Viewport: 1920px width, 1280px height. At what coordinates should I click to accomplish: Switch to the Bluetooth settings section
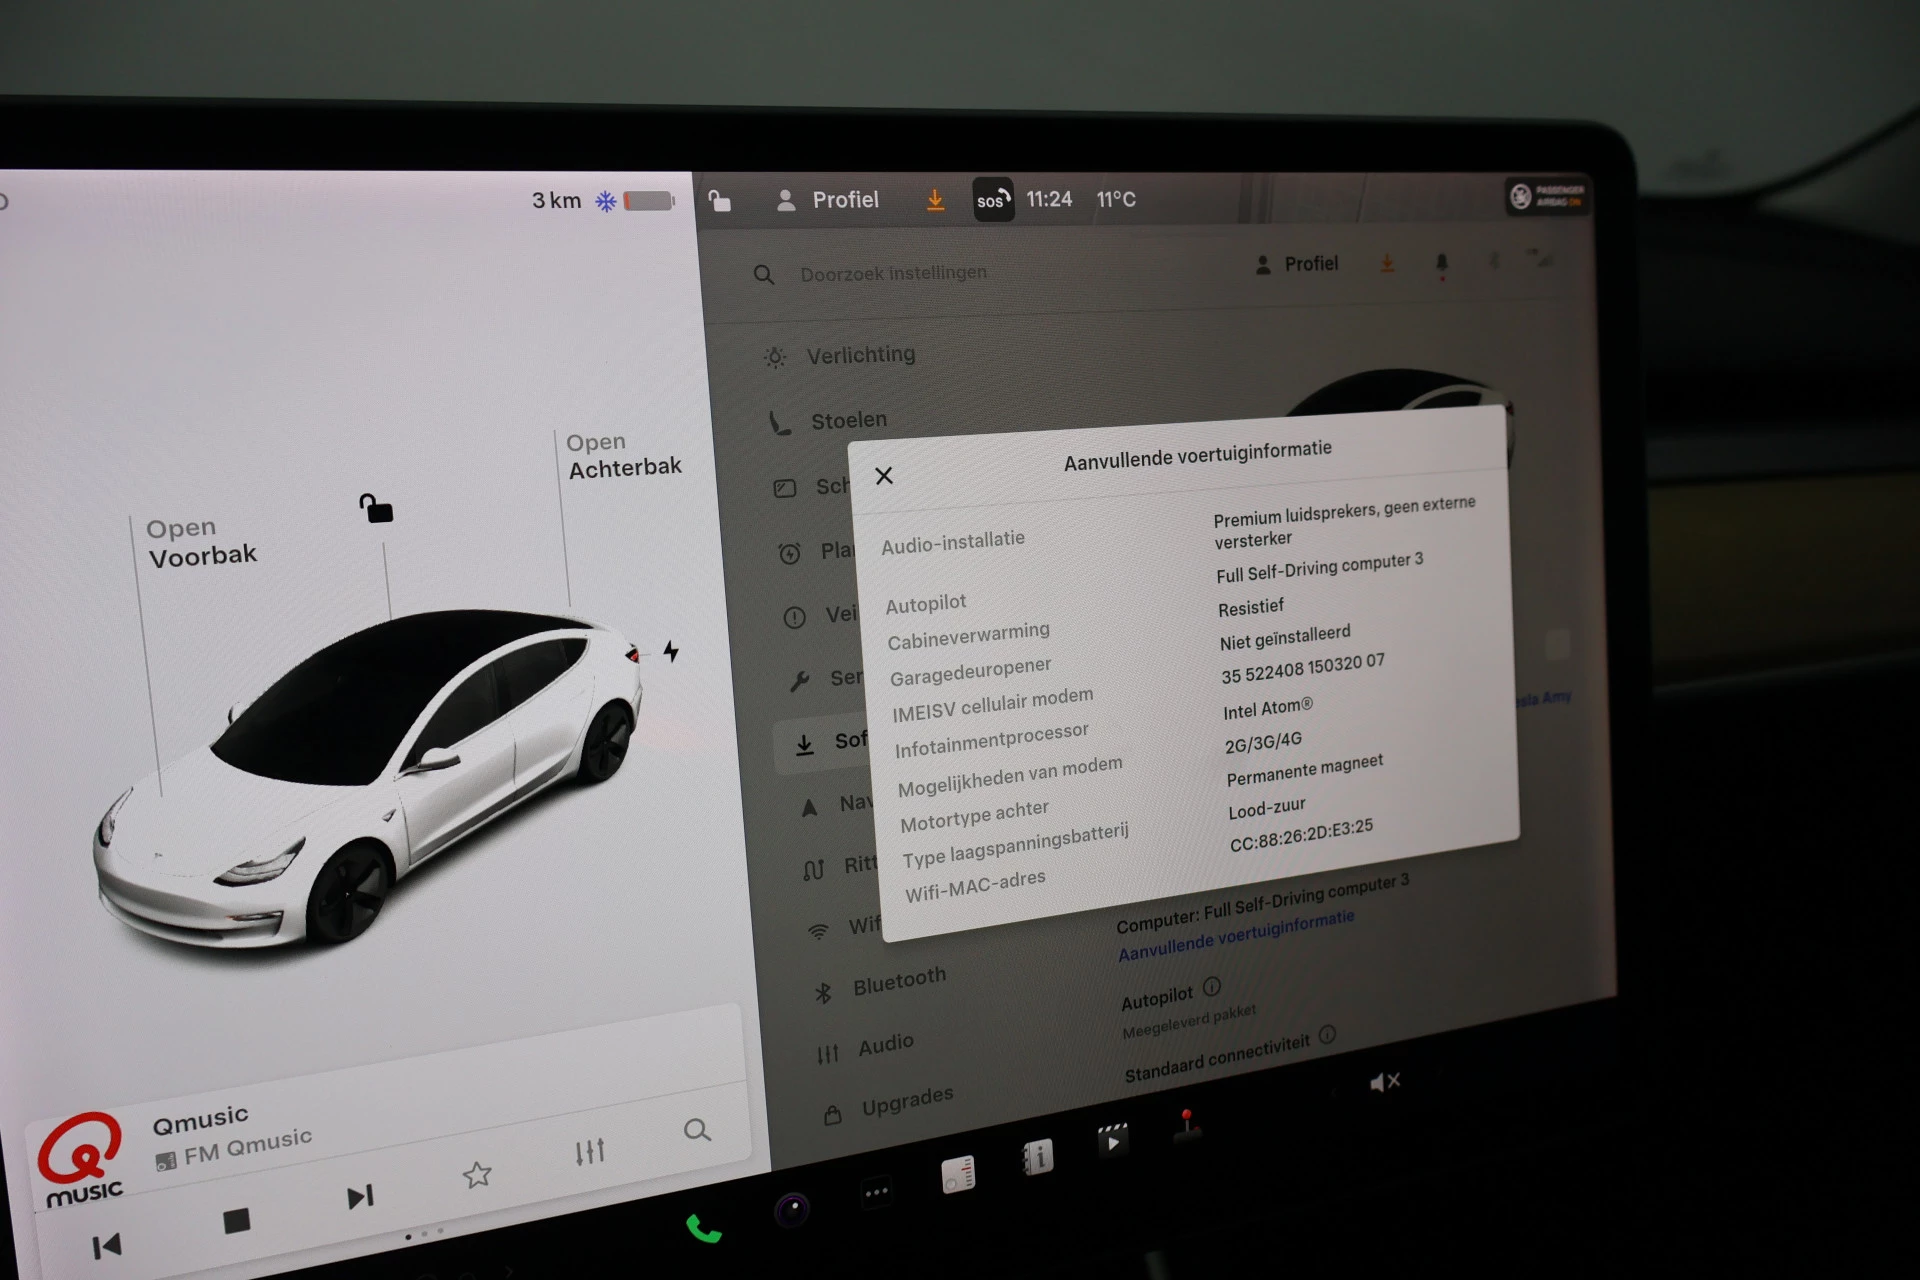coord(898,975)
